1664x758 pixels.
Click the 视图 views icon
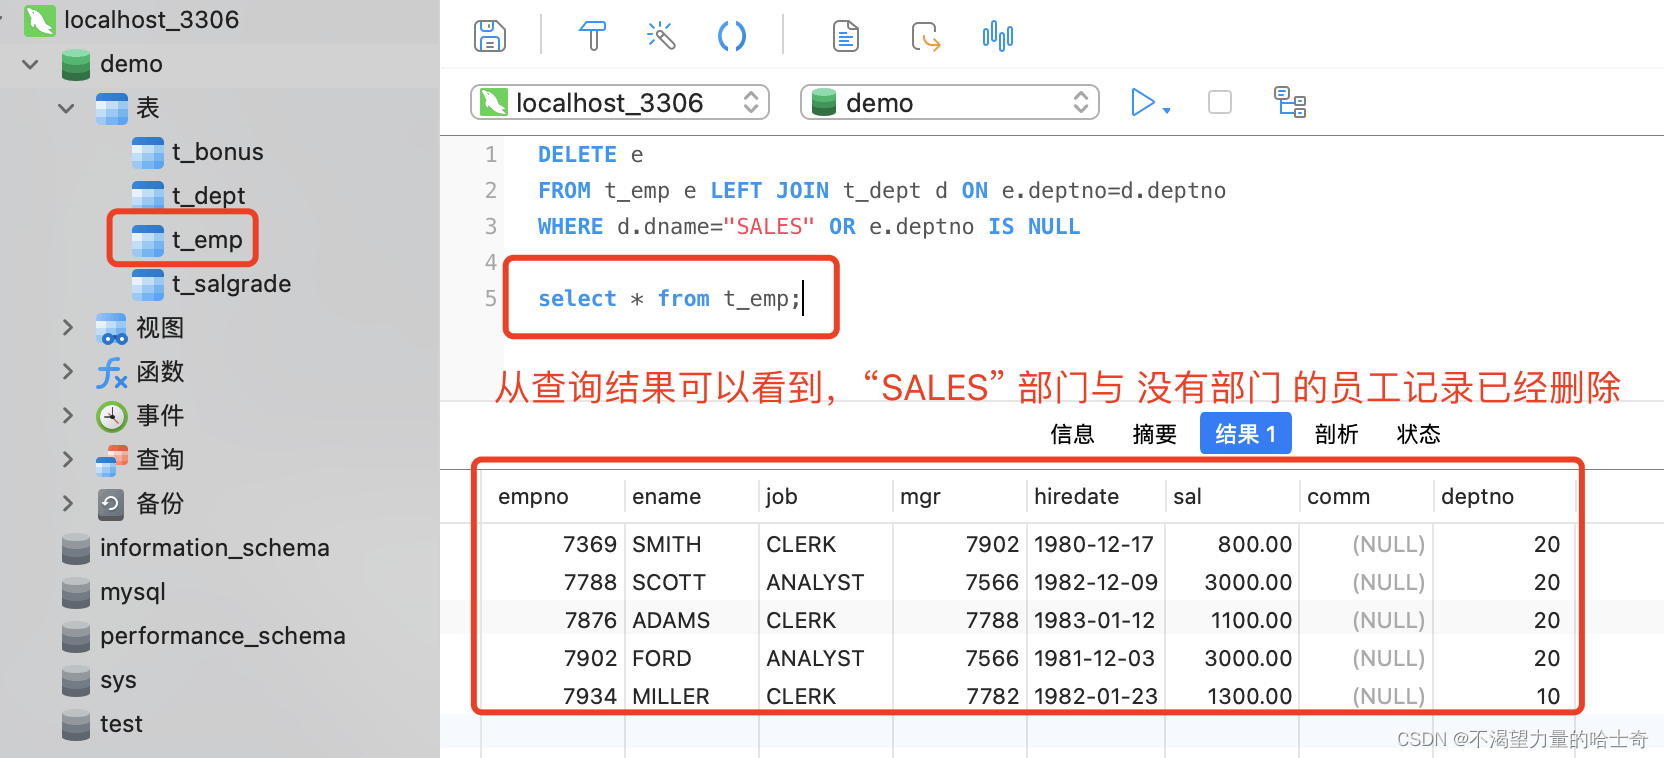point(111,328)
